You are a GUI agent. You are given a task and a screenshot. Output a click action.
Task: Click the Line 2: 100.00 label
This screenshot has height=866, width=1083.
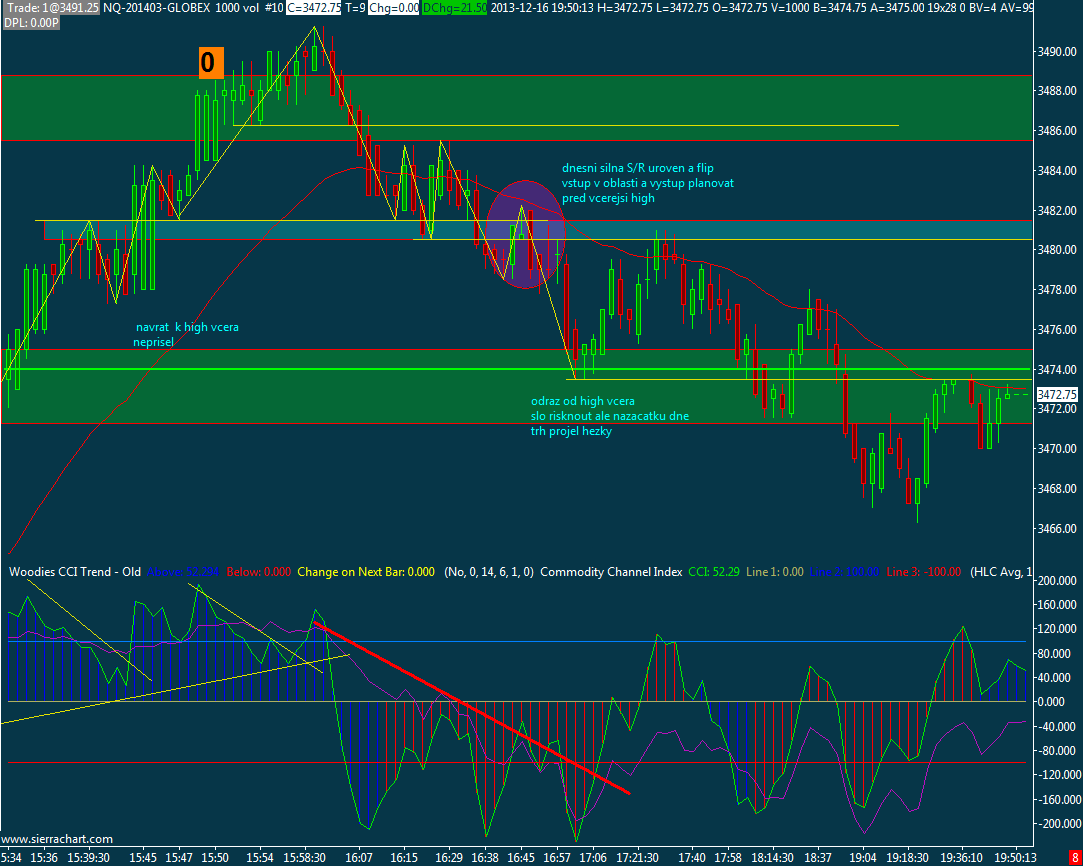[x=844, y=572]
